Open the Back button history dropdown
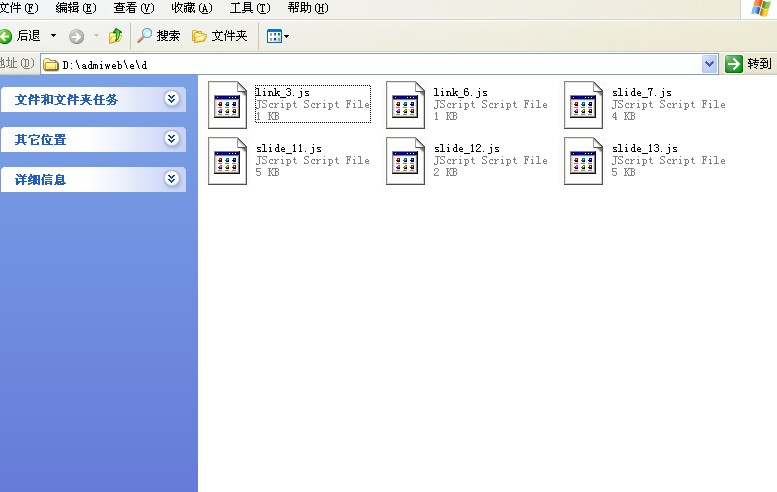Viewport: 777px width, 492px height. 54,36
